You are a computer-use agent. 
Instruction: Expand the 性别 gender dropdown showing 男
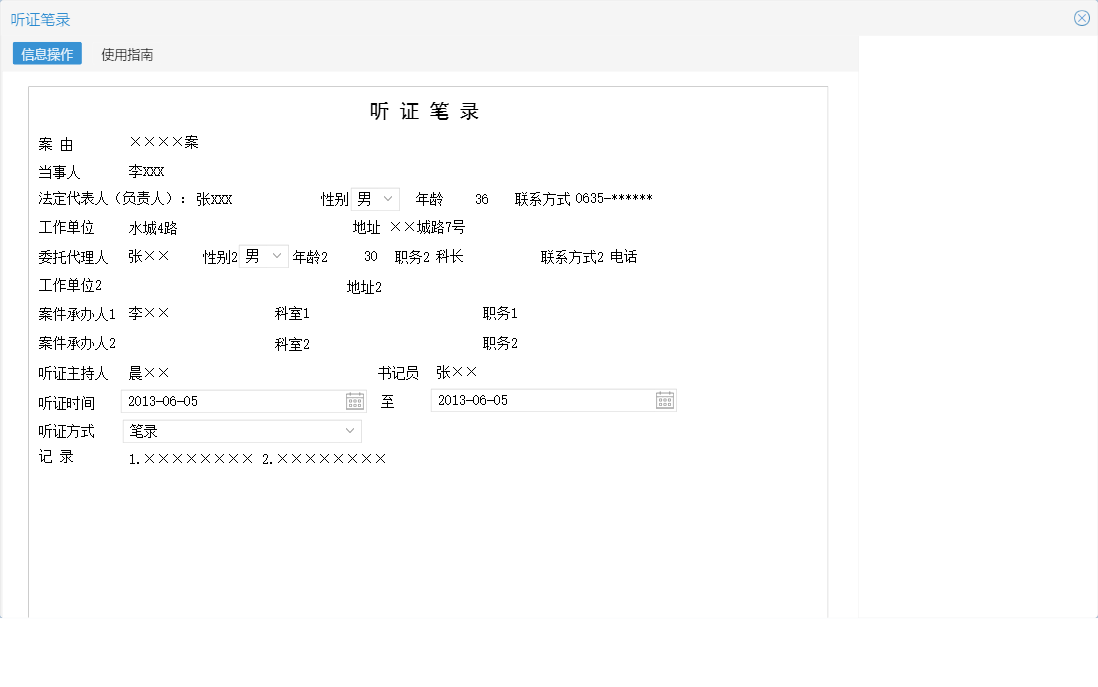(x=389, y=198)
